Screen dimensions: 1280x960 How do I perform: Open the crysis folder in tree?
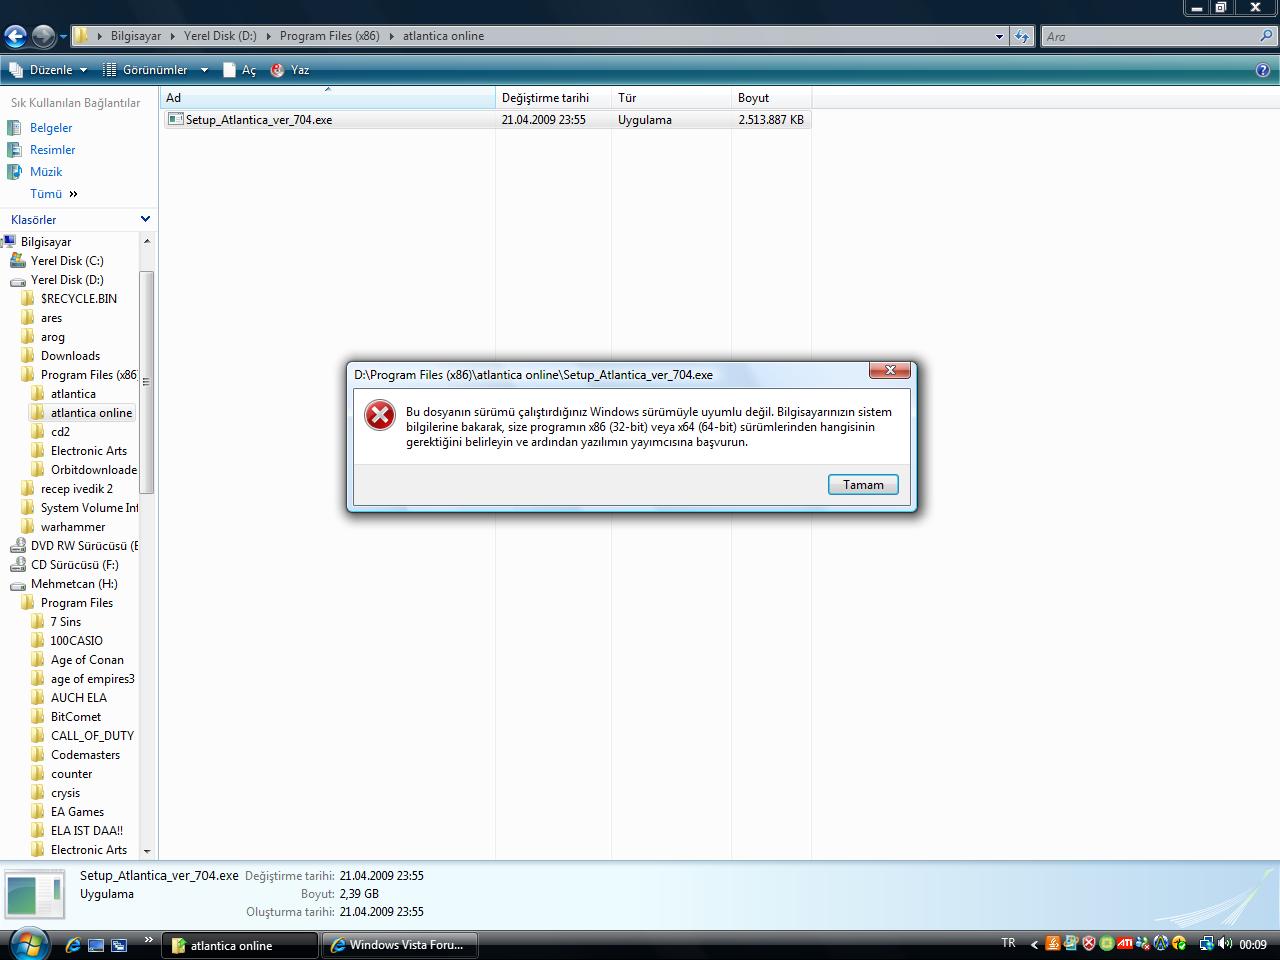point(65,793)
